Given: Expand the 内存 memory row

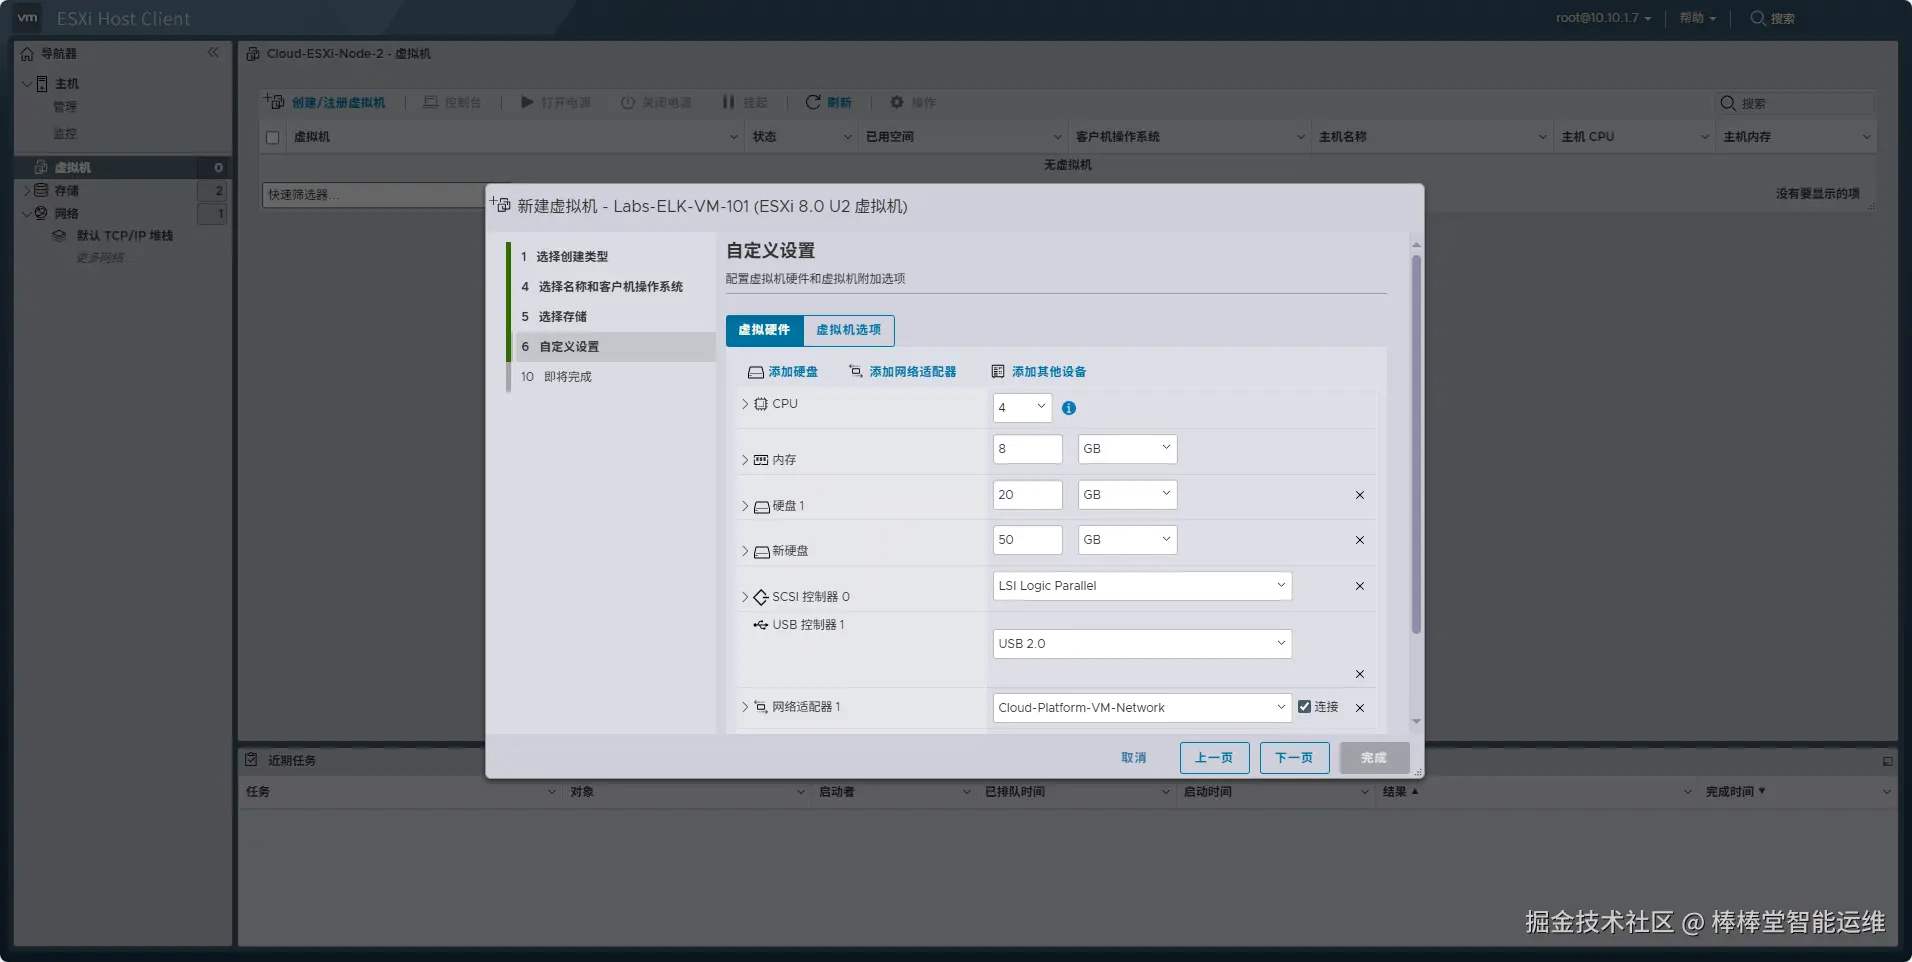Looking at the screenshot, I should click(x=745, y=460).
